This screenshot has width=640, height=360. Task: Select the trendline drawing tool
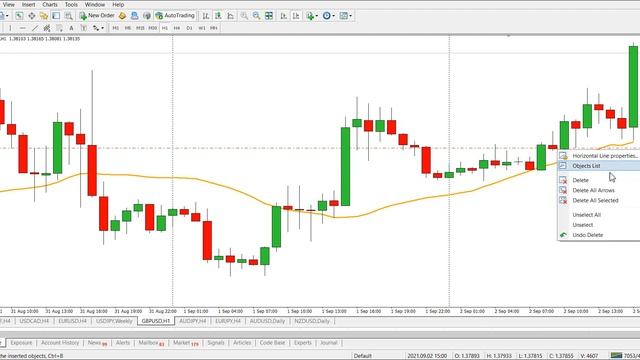coord(35,28)
